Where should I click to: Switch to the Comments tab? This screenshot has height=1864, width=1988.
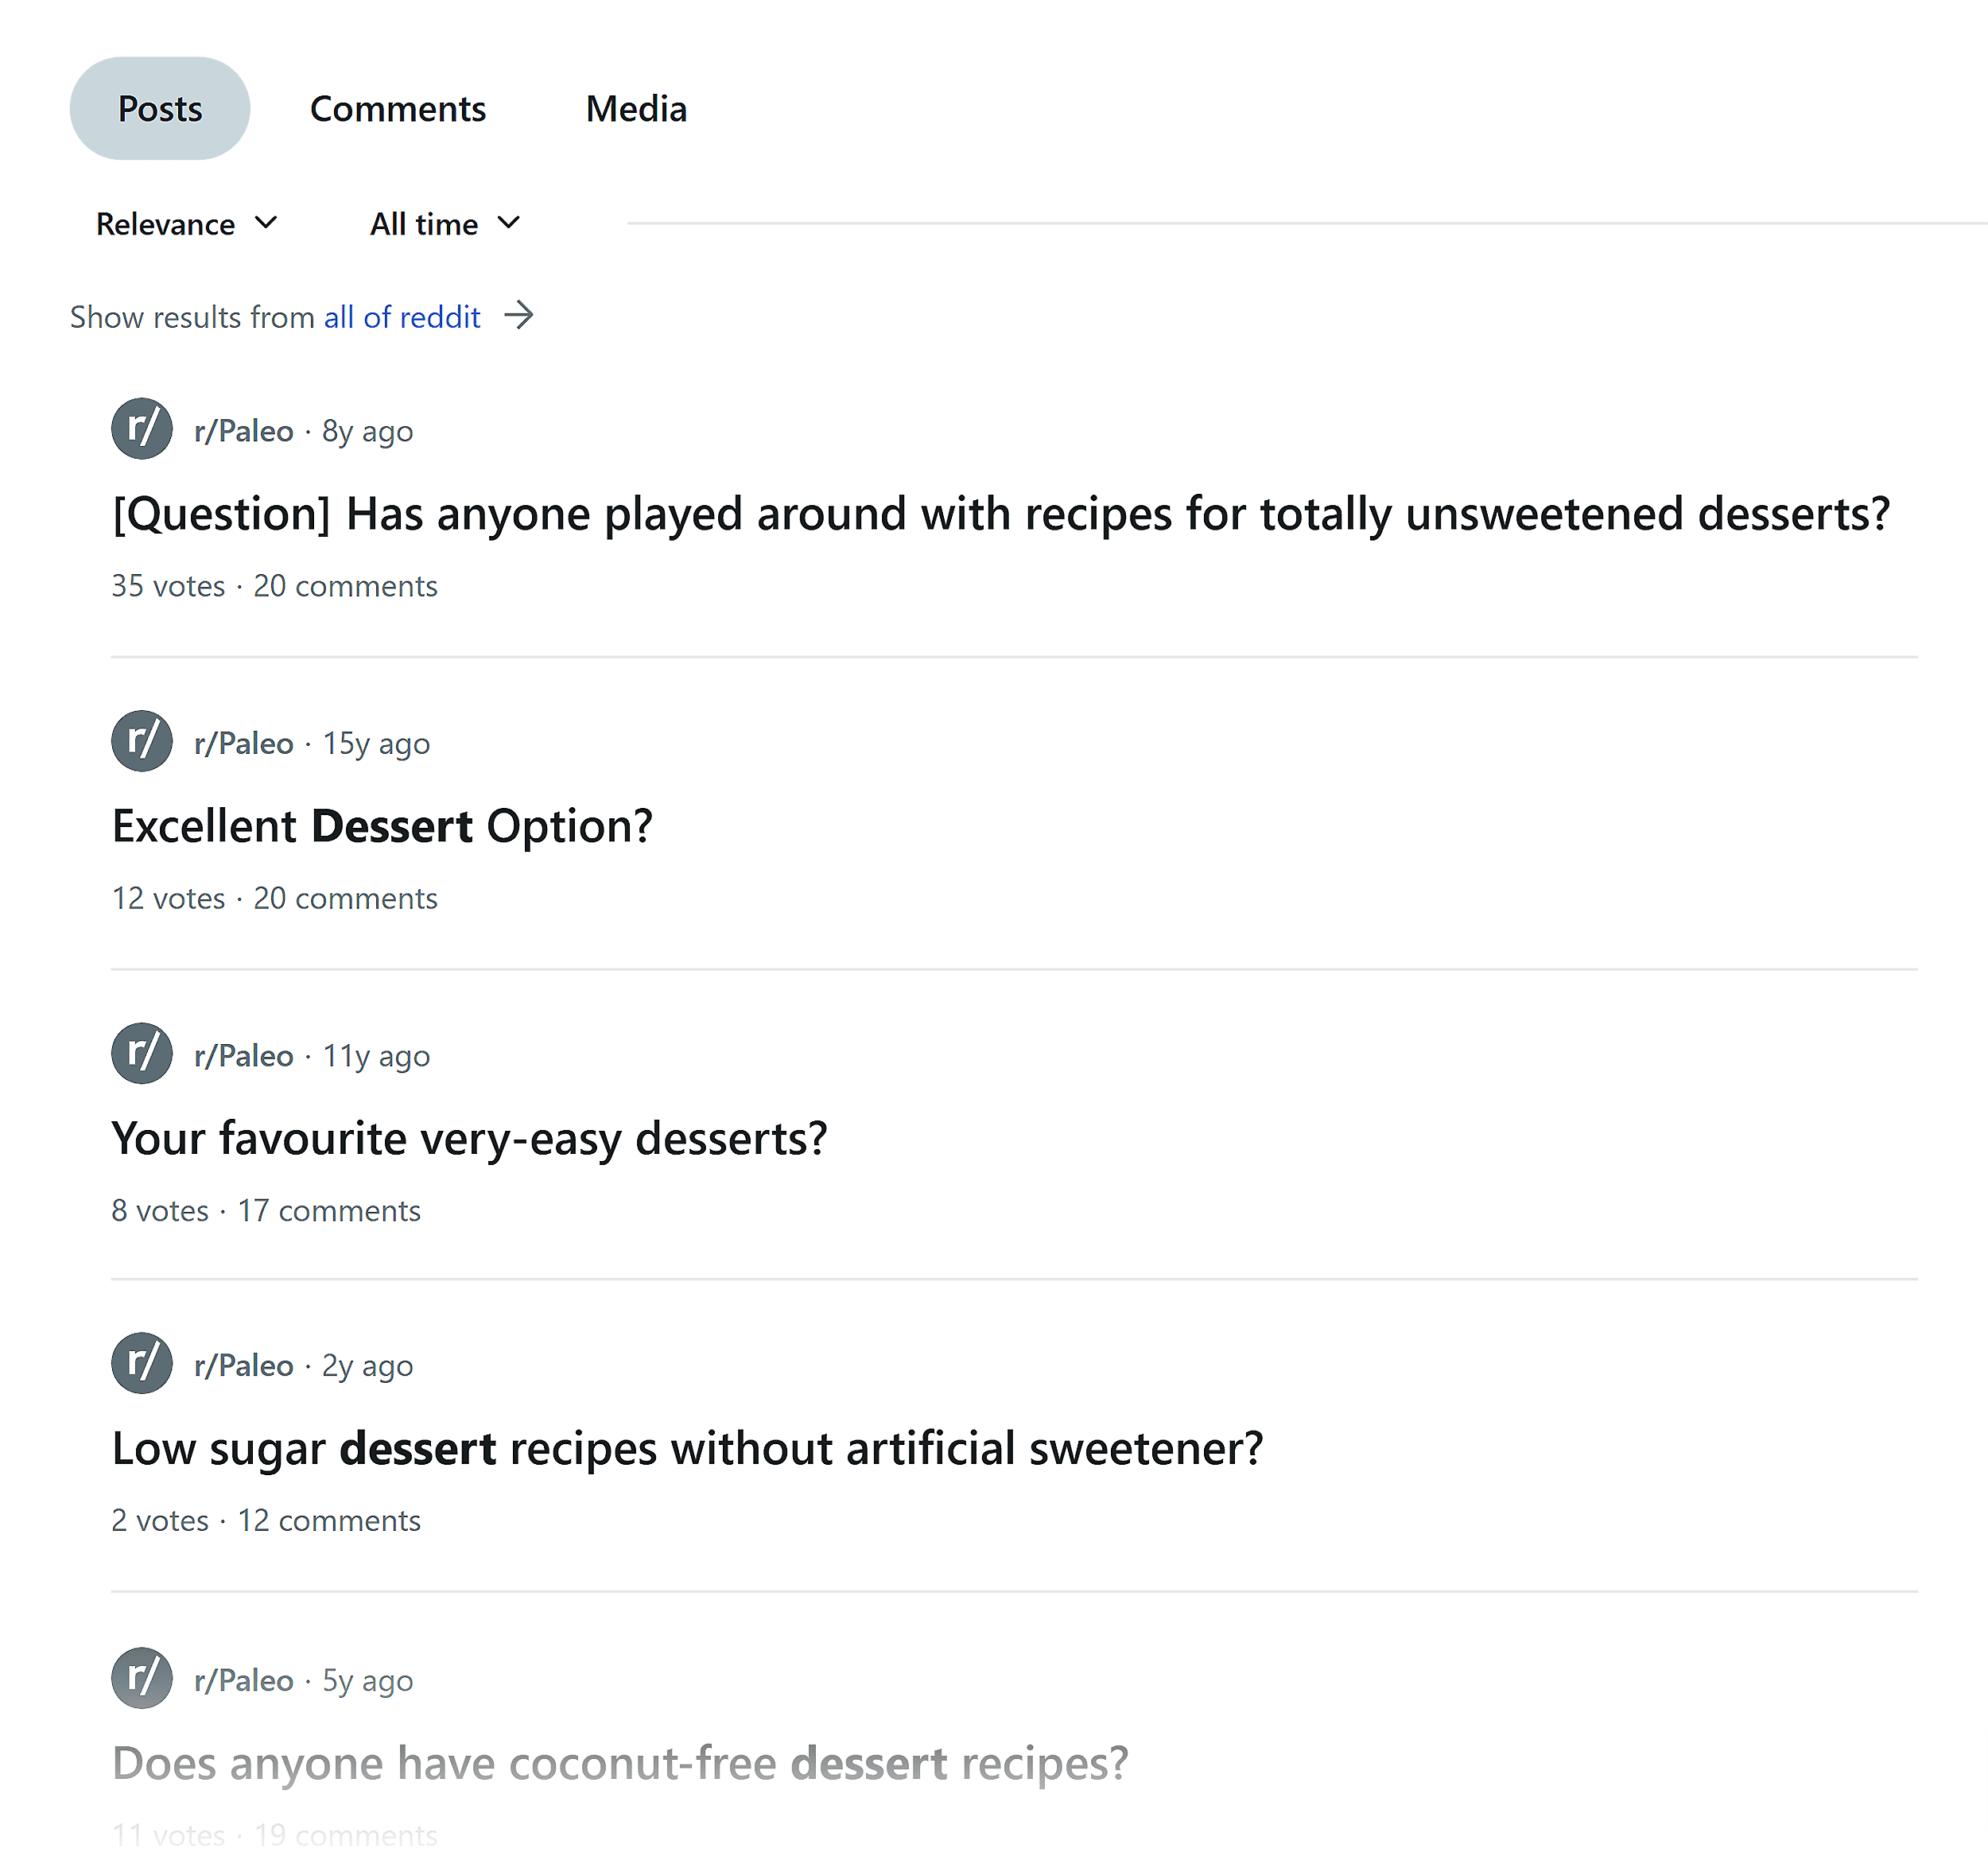(397, 108)
